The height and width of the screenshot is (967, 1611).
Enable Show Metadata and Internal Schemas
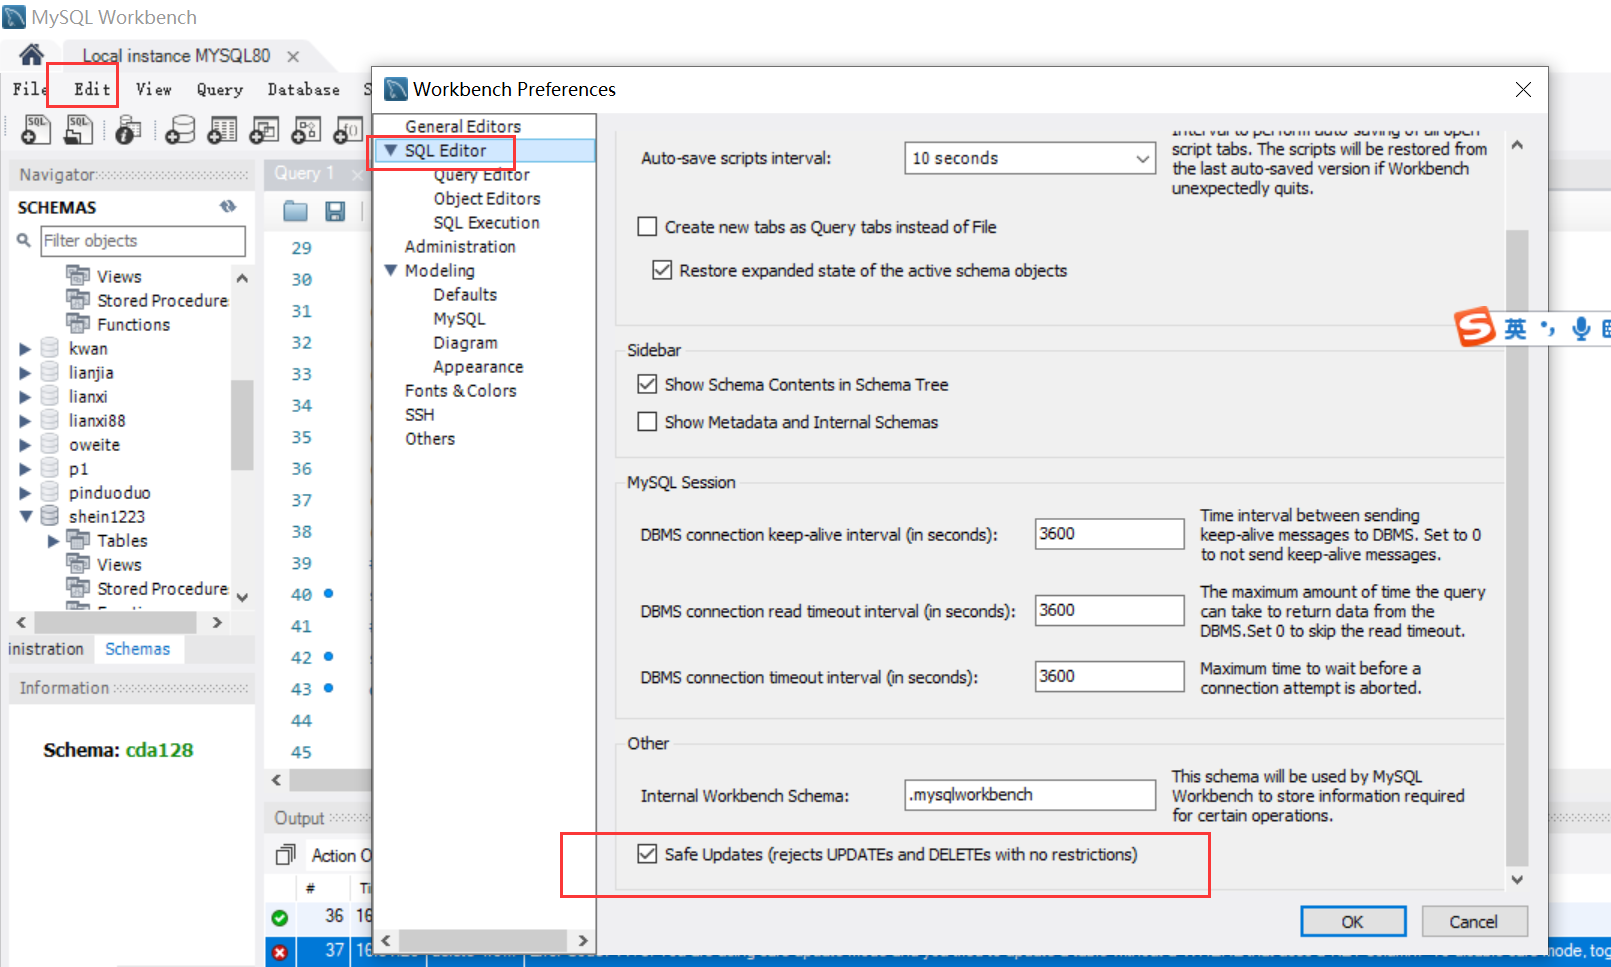[x=647, y=422]
